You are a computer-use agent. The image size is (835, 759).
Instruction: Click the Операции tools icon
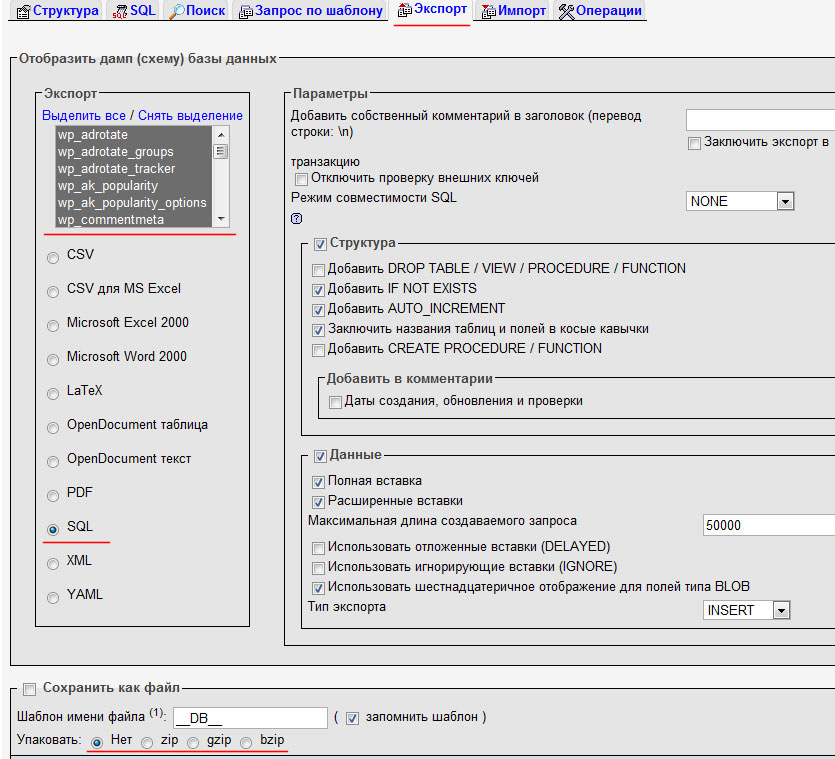(567, 12)
